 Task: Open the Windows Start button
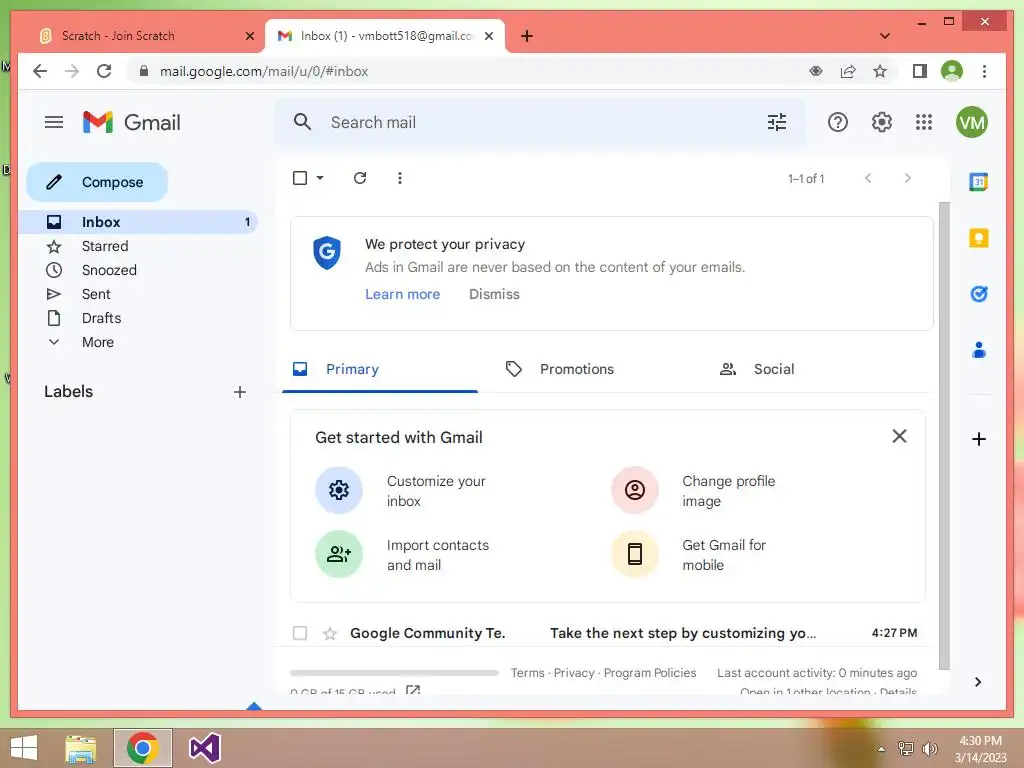click(24, 748)
